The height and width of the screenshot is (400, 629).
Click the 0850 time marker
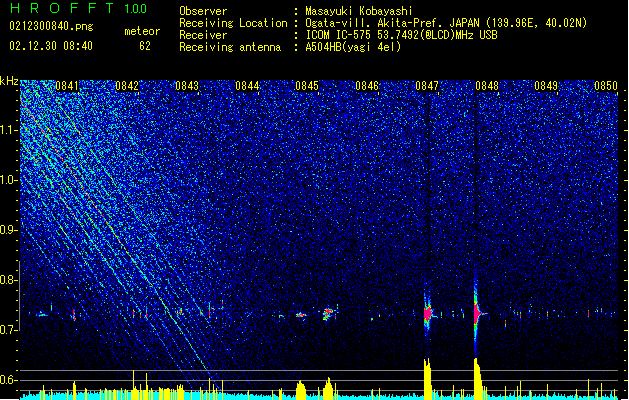(x=606, y=86)
